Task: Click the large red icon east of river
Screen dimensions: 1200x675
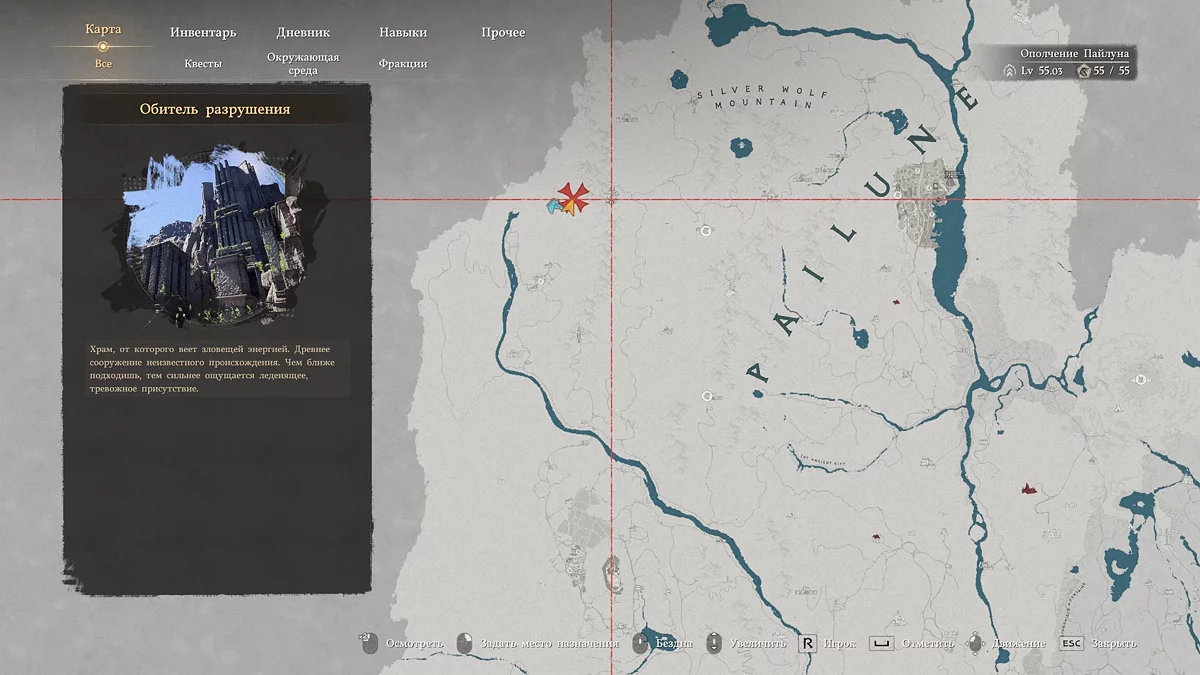Action: [x=1026, y=489]
